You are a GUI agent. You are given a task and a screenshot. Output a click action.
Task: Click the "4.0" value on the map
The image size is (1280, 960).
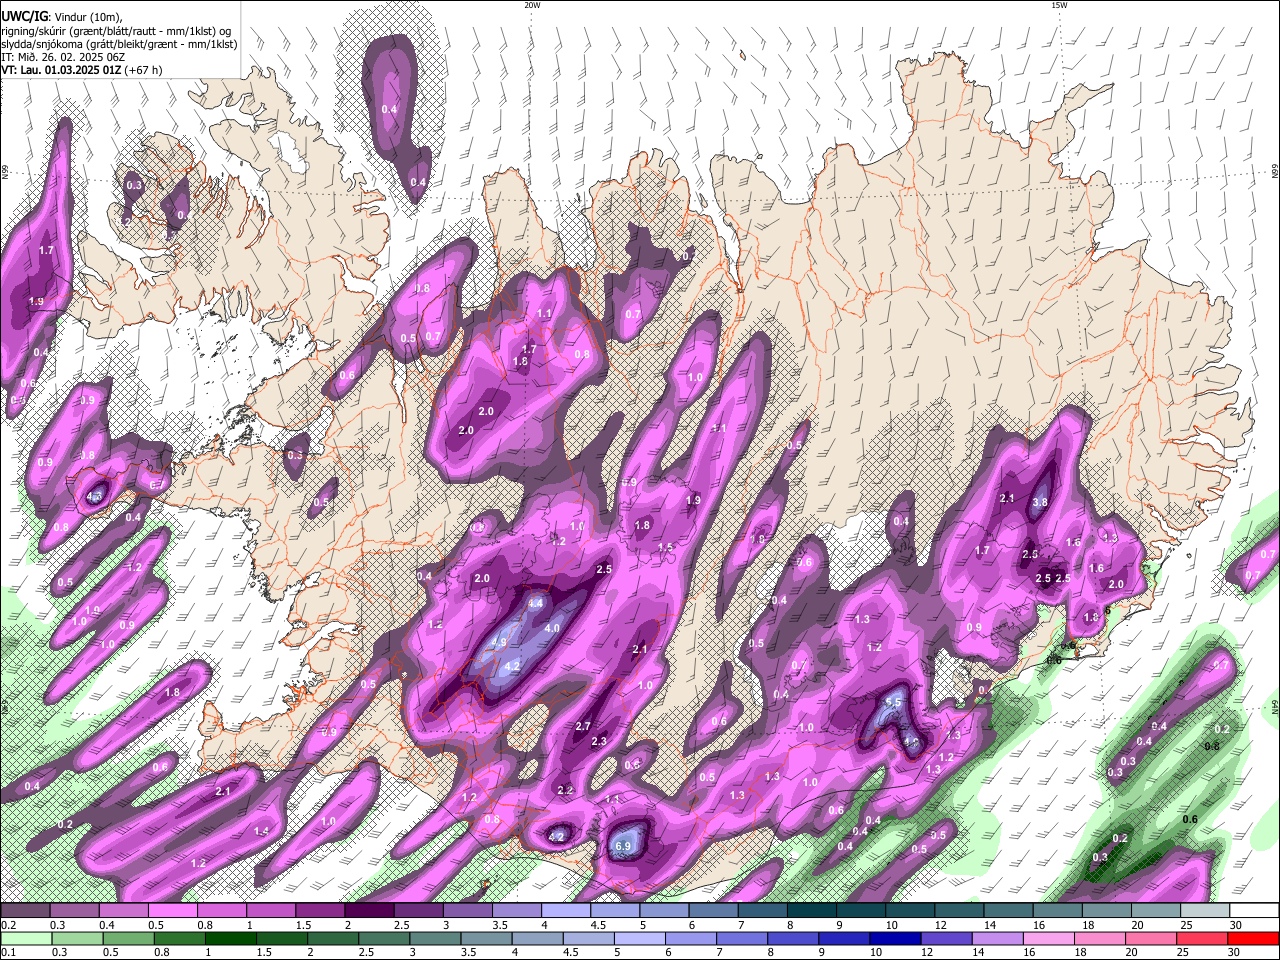coord(552,628)
